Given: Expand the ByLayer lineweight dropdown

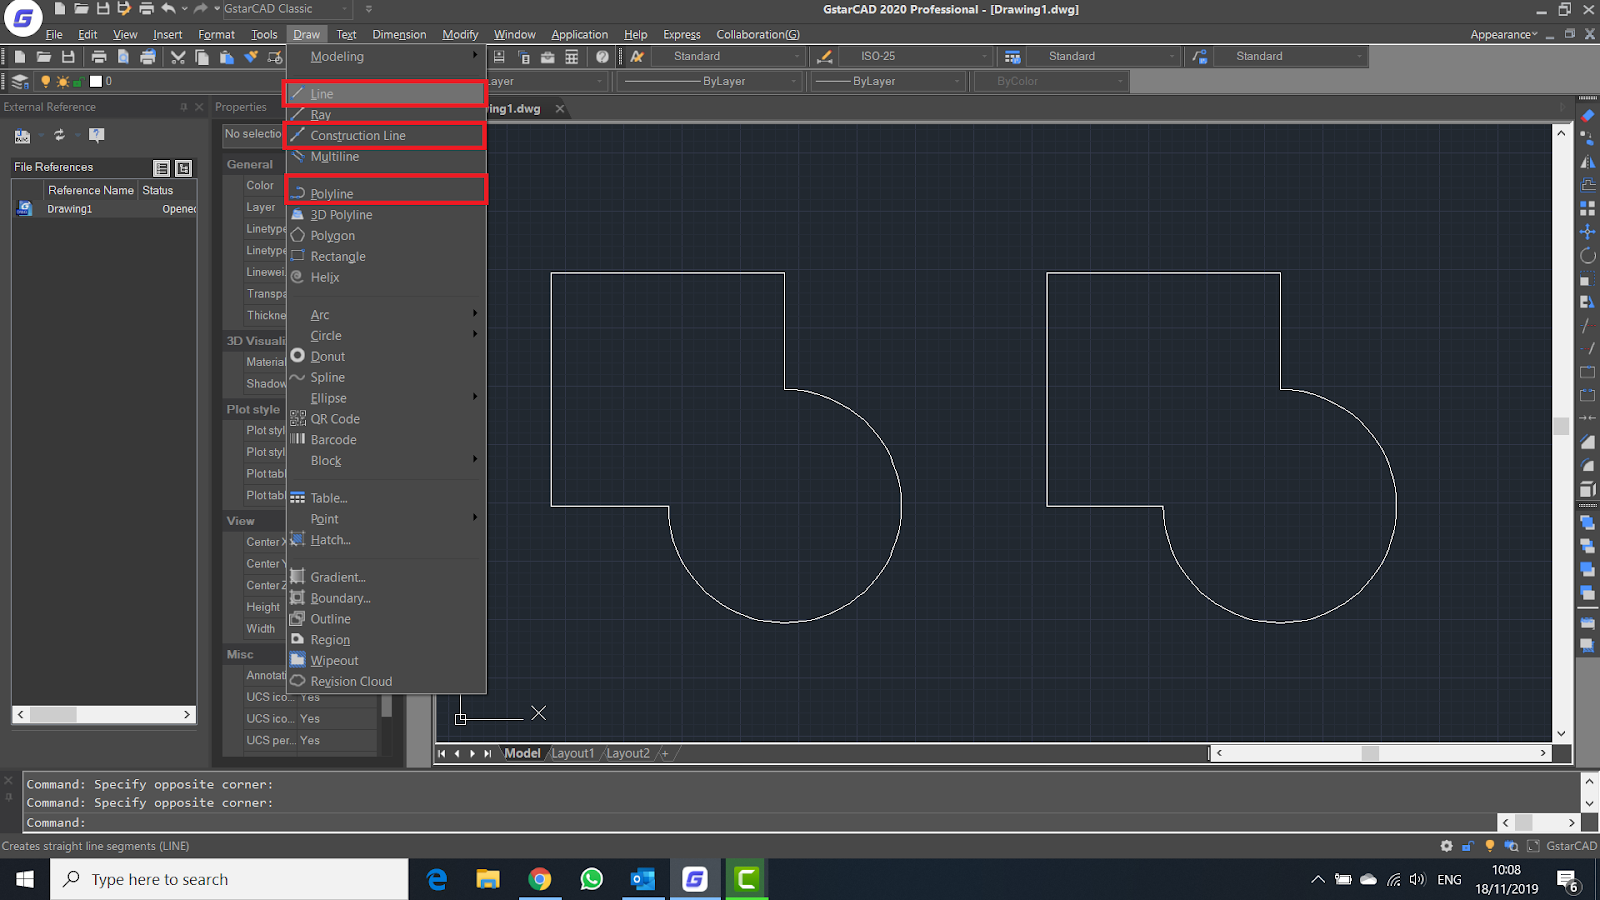Looking at the screenshot, I should click(x=956, y=81).
